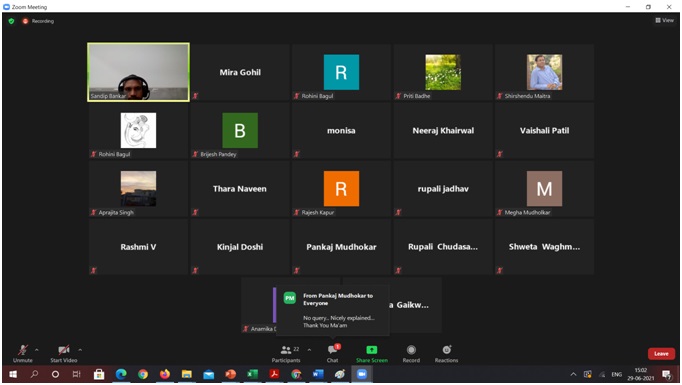Click Megha Mudholkar's brown M avatar

tap(545, 188)
